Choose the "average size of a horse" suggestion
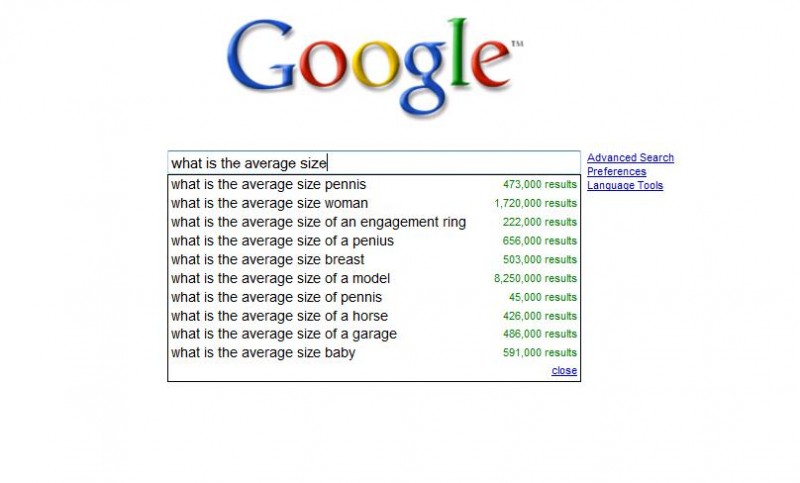 pyautogui.click(x=279, y=316)
